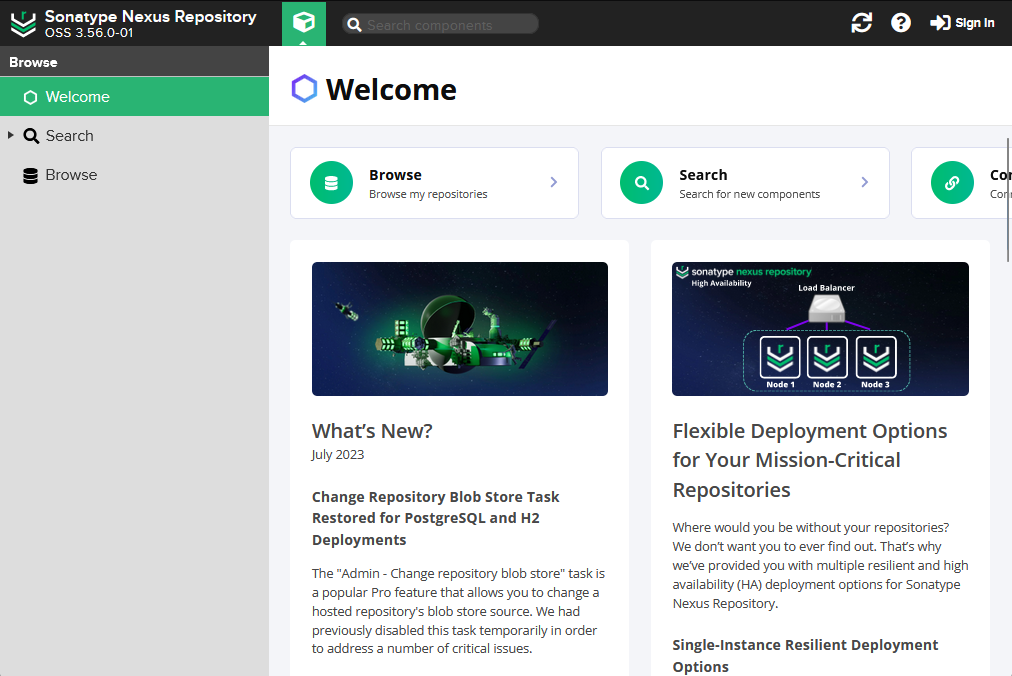The image size is (1012, 676).
Task: Open the Browse cube icon in header
Action: [x=303, y=23]
